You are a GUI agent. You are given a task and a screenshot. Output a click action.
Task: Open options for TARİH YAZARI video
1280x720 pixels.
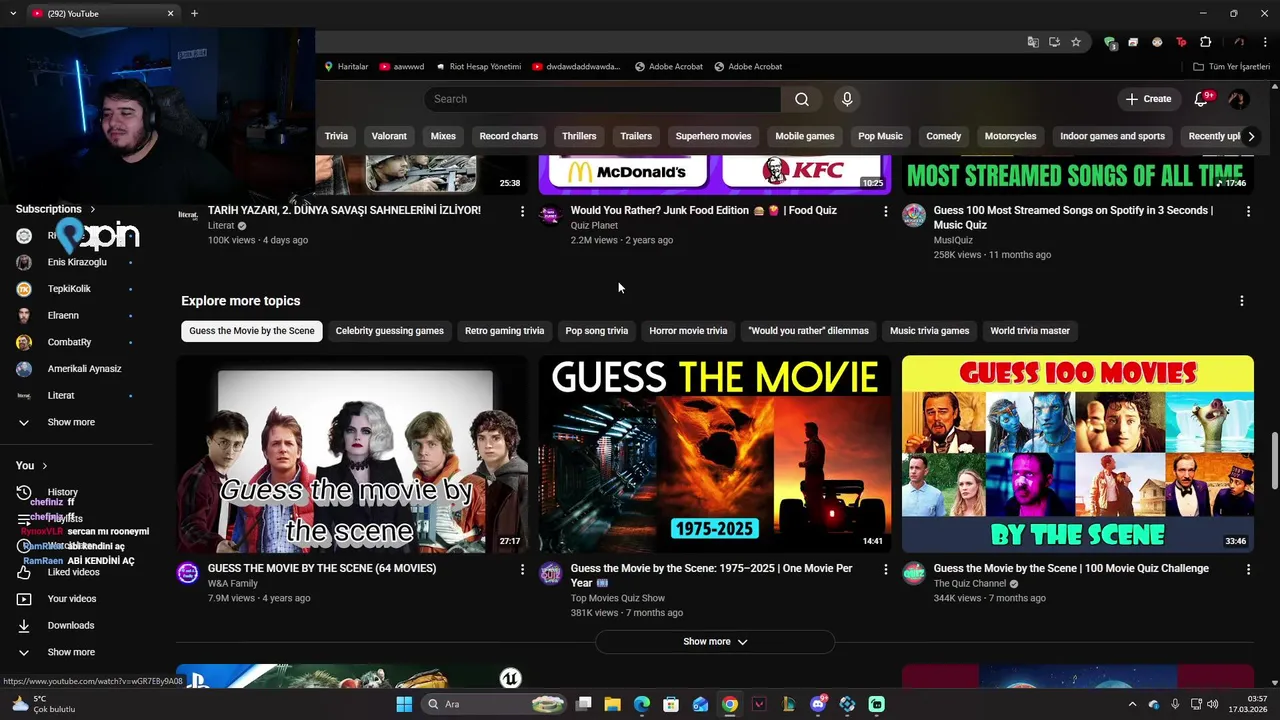coord(522,211)
